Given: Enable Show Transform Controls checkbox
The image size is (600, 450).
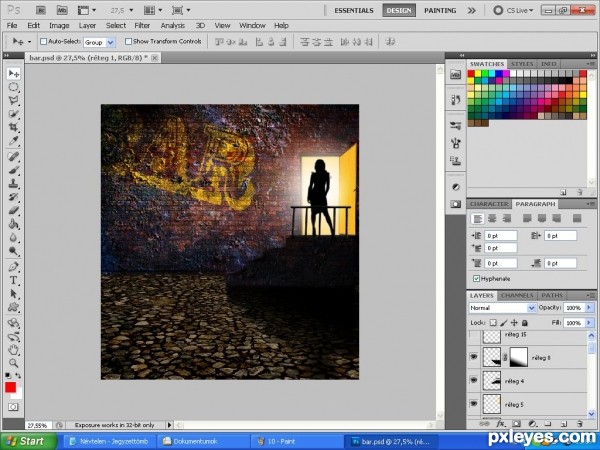Looking at the screenshot, I should [129, 41].
